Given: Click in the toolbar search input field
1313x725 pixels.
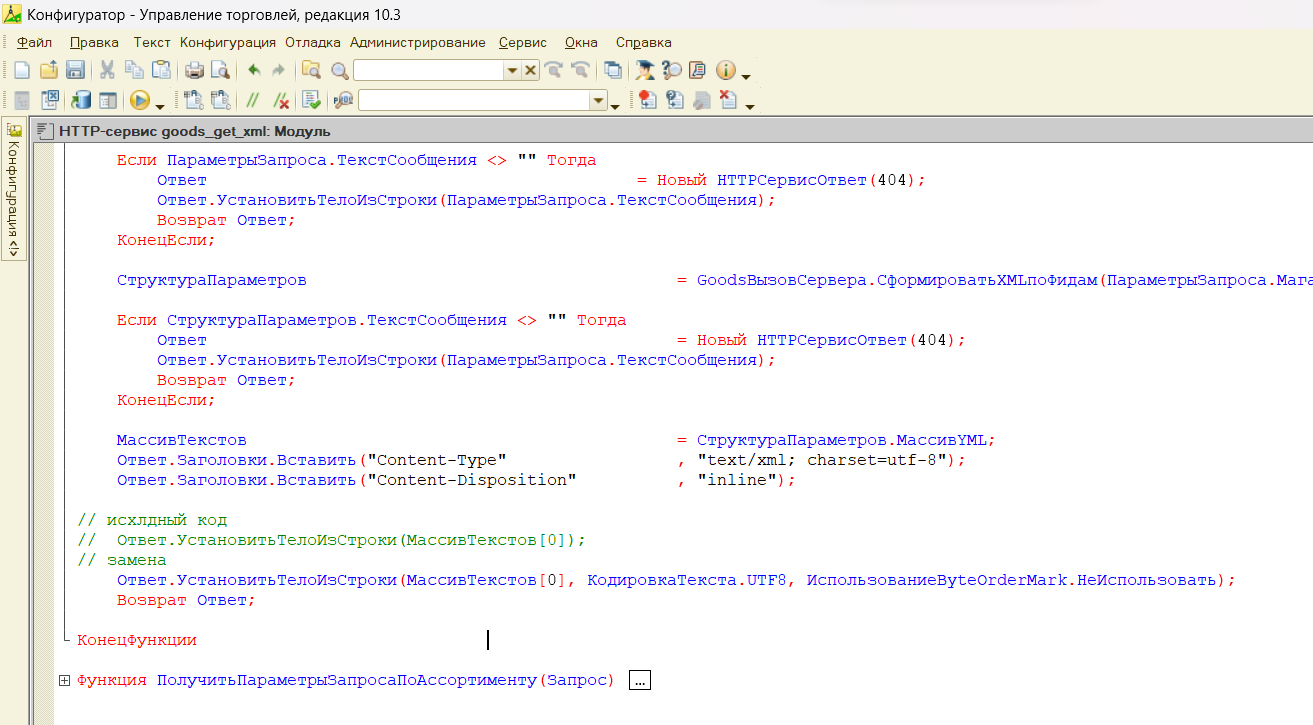Looking at the screenshot, I should click(x=428, y=71).
